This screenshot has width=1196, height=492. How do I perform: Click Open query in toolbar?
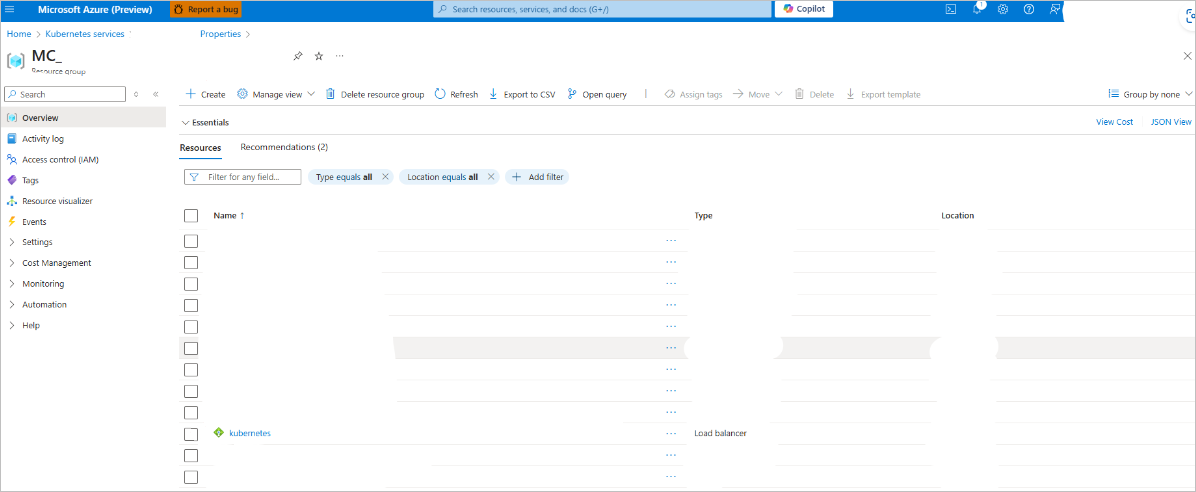(597, 95)
